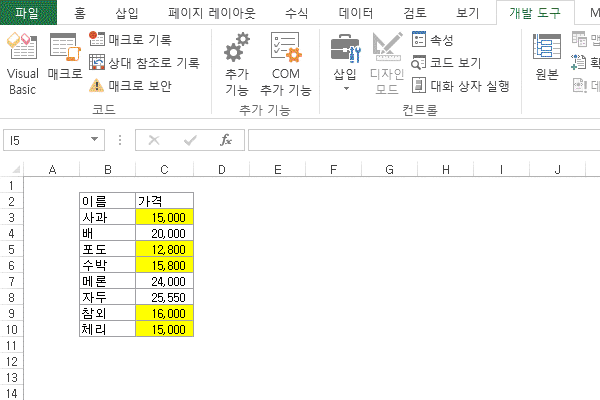
Task: Select yellow cell with 15,800
Action: [165, 265]
